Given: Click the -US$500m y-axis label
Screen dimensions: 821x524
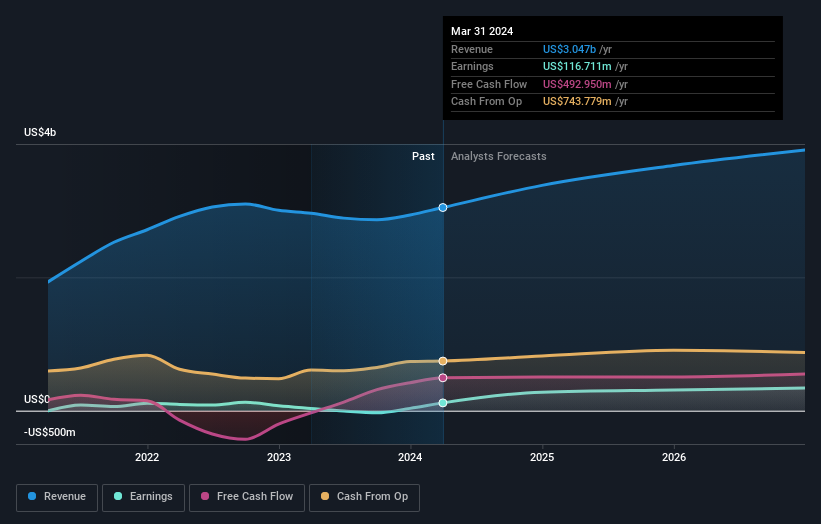Looking at the screenshot, I should click(50, 432).
